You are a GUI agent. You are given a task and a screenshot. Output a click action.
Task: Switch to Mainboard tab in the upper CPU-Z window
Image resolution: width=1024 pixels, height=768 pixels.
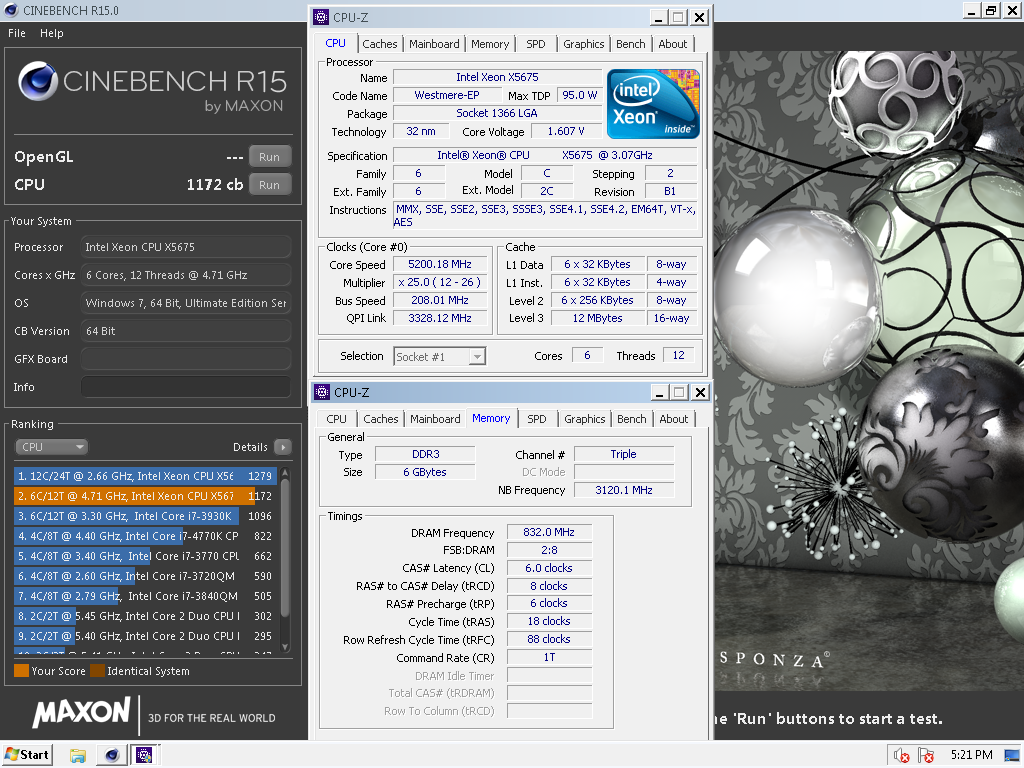(x=434, y=44)
